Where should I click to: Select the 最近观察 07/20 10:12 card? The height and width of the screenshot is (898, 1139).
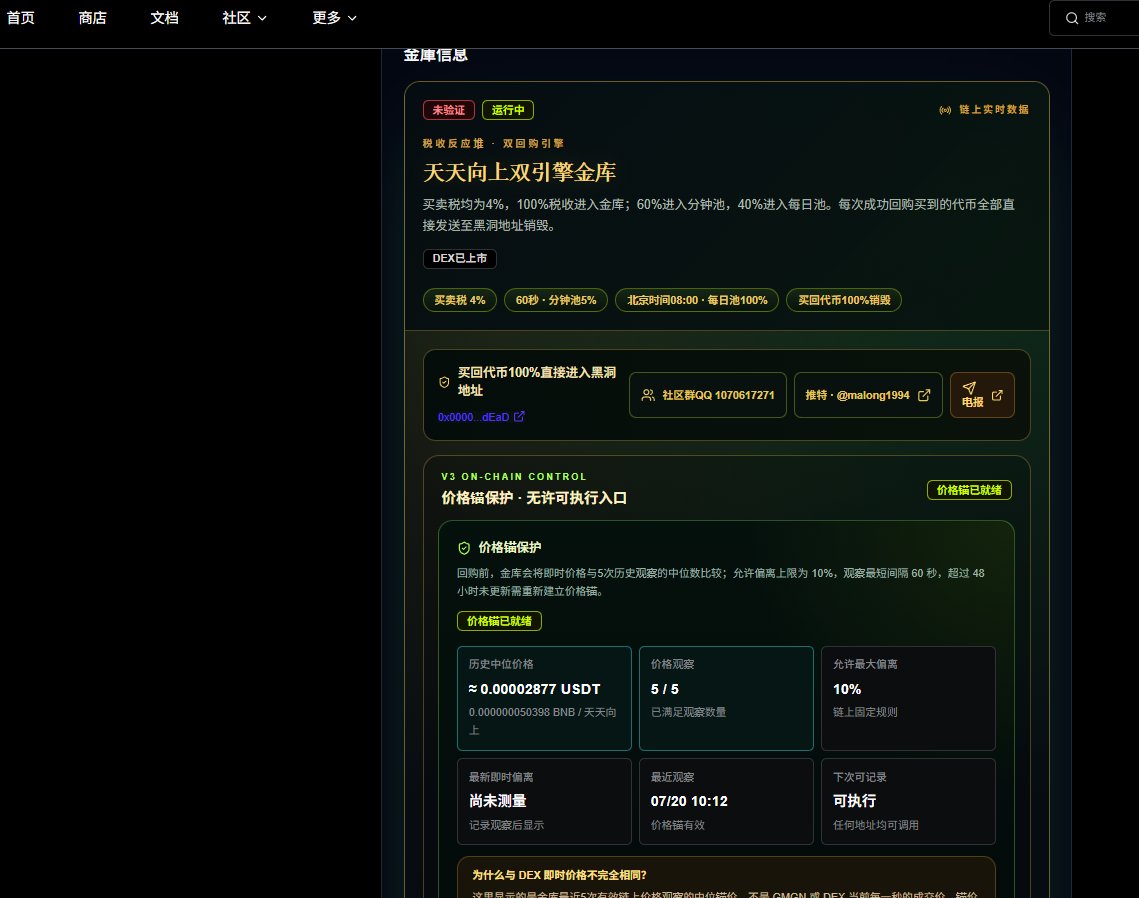pyautogui.click(x=726, y=801)
